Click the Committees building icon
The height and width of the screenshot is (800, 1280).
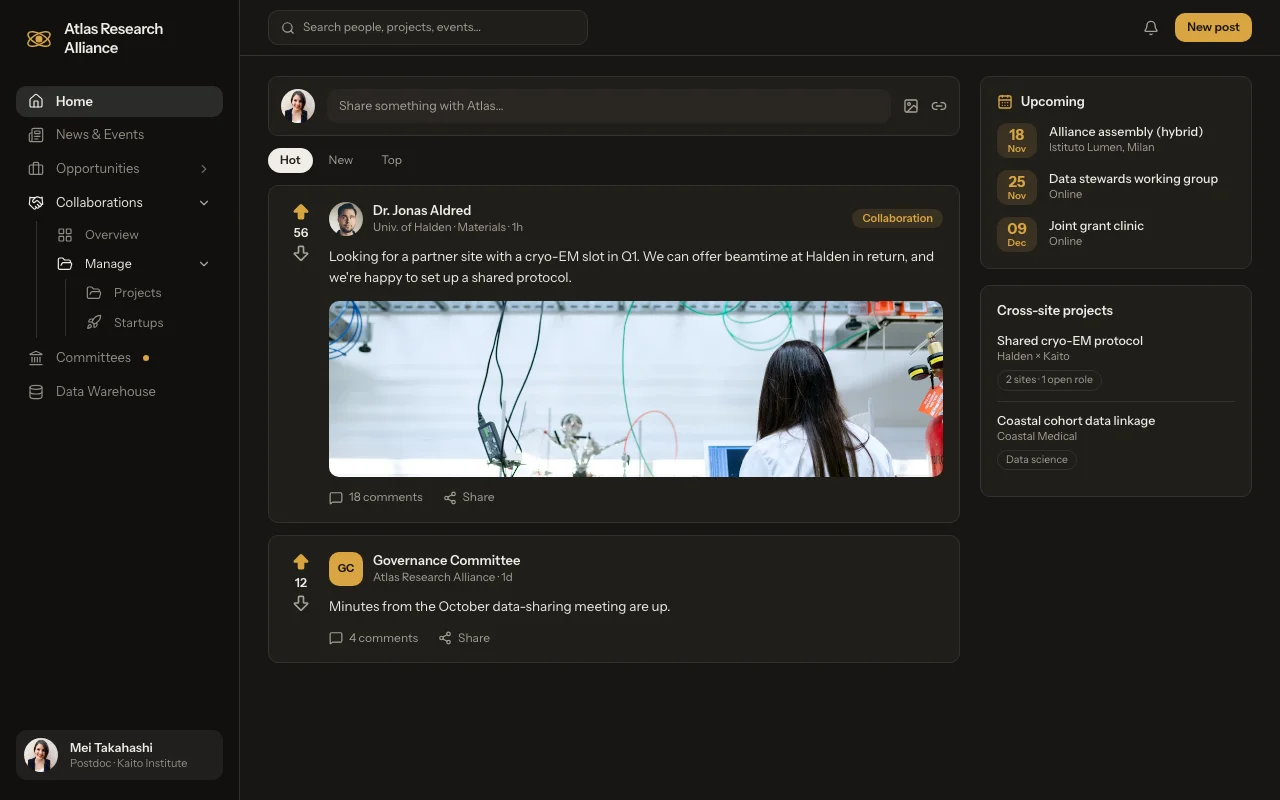pyautogui.click(x=36, y=358)
